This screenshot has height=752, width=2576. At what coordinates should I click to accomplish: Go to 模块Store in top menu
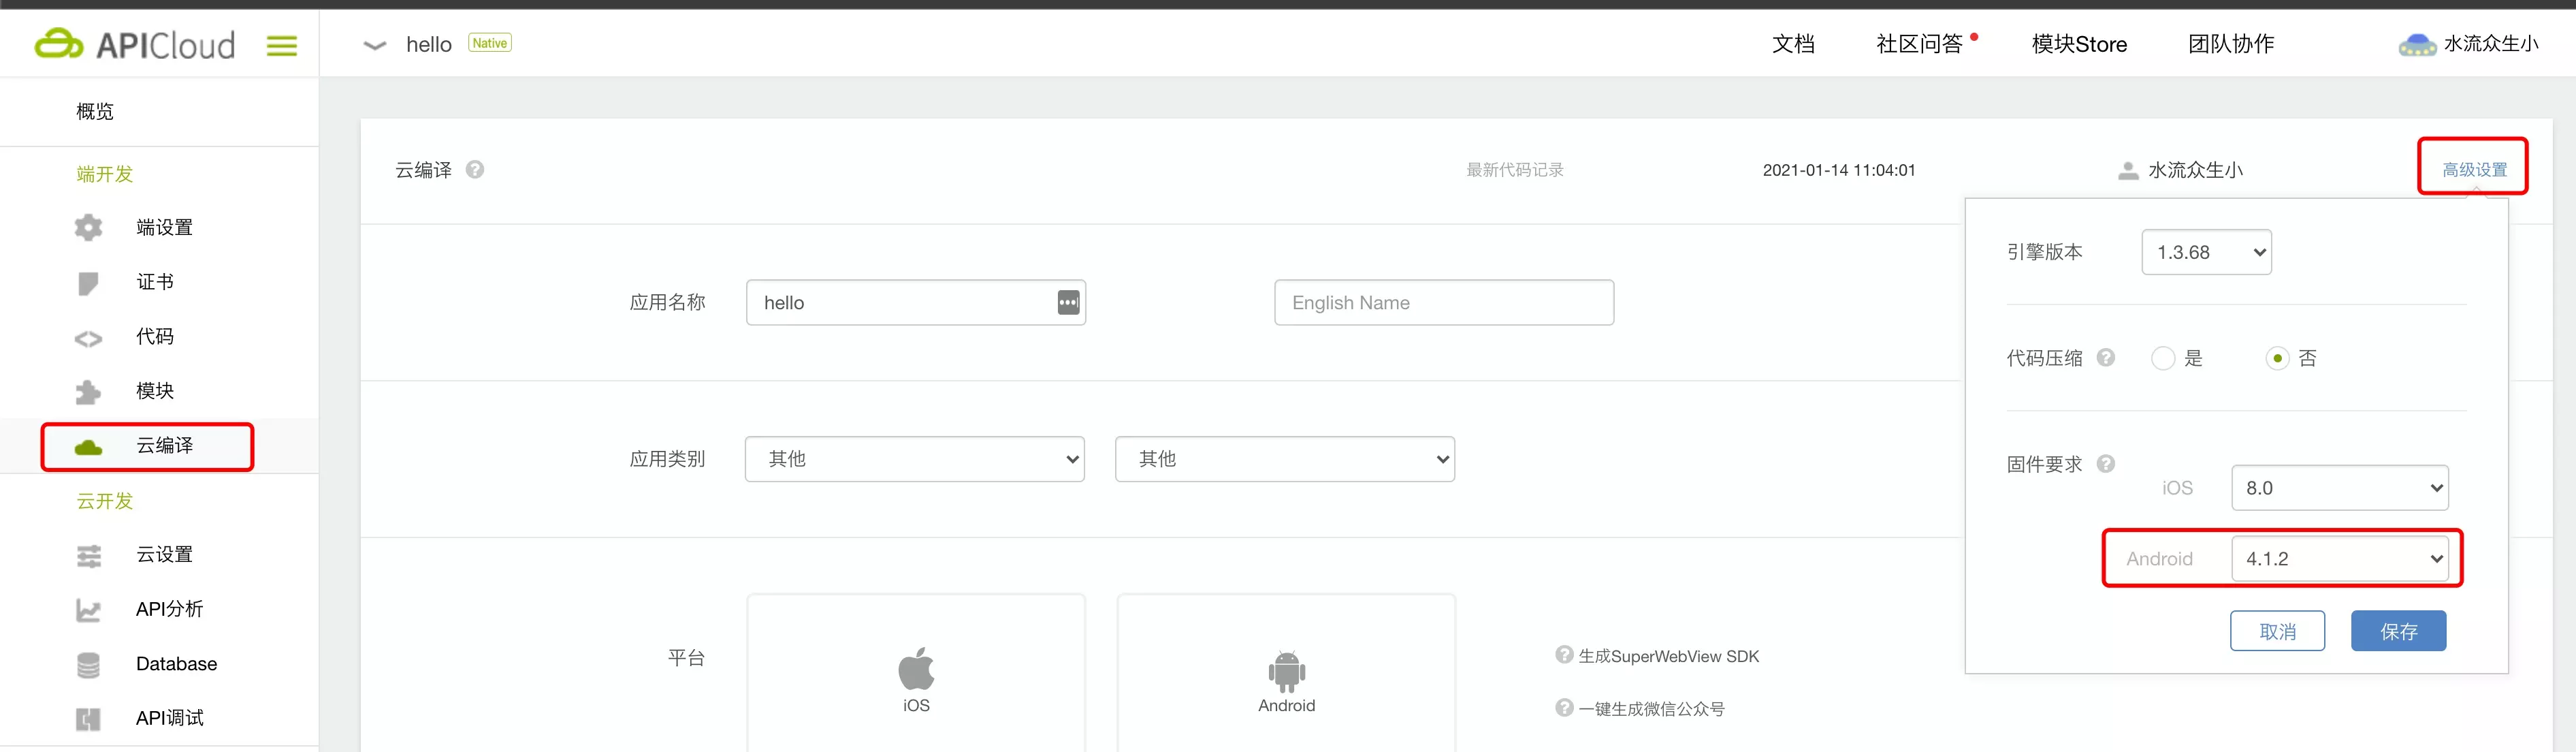pos(2079,44)
